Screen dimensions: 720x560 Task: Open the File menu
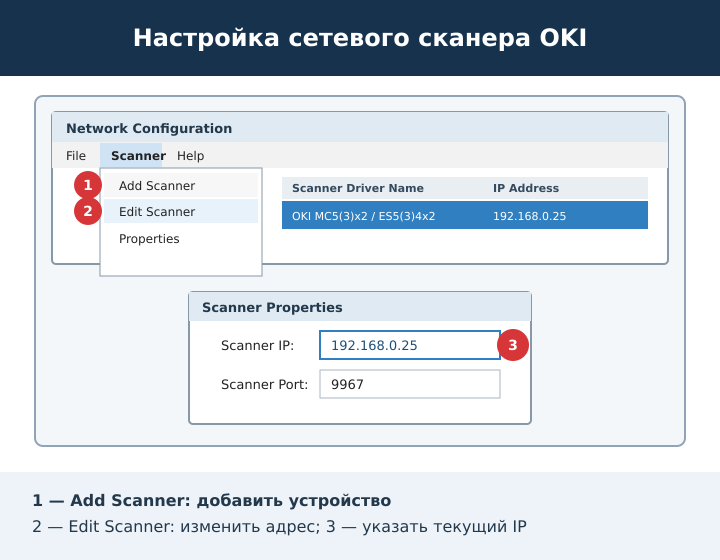[x=76, y=156]
